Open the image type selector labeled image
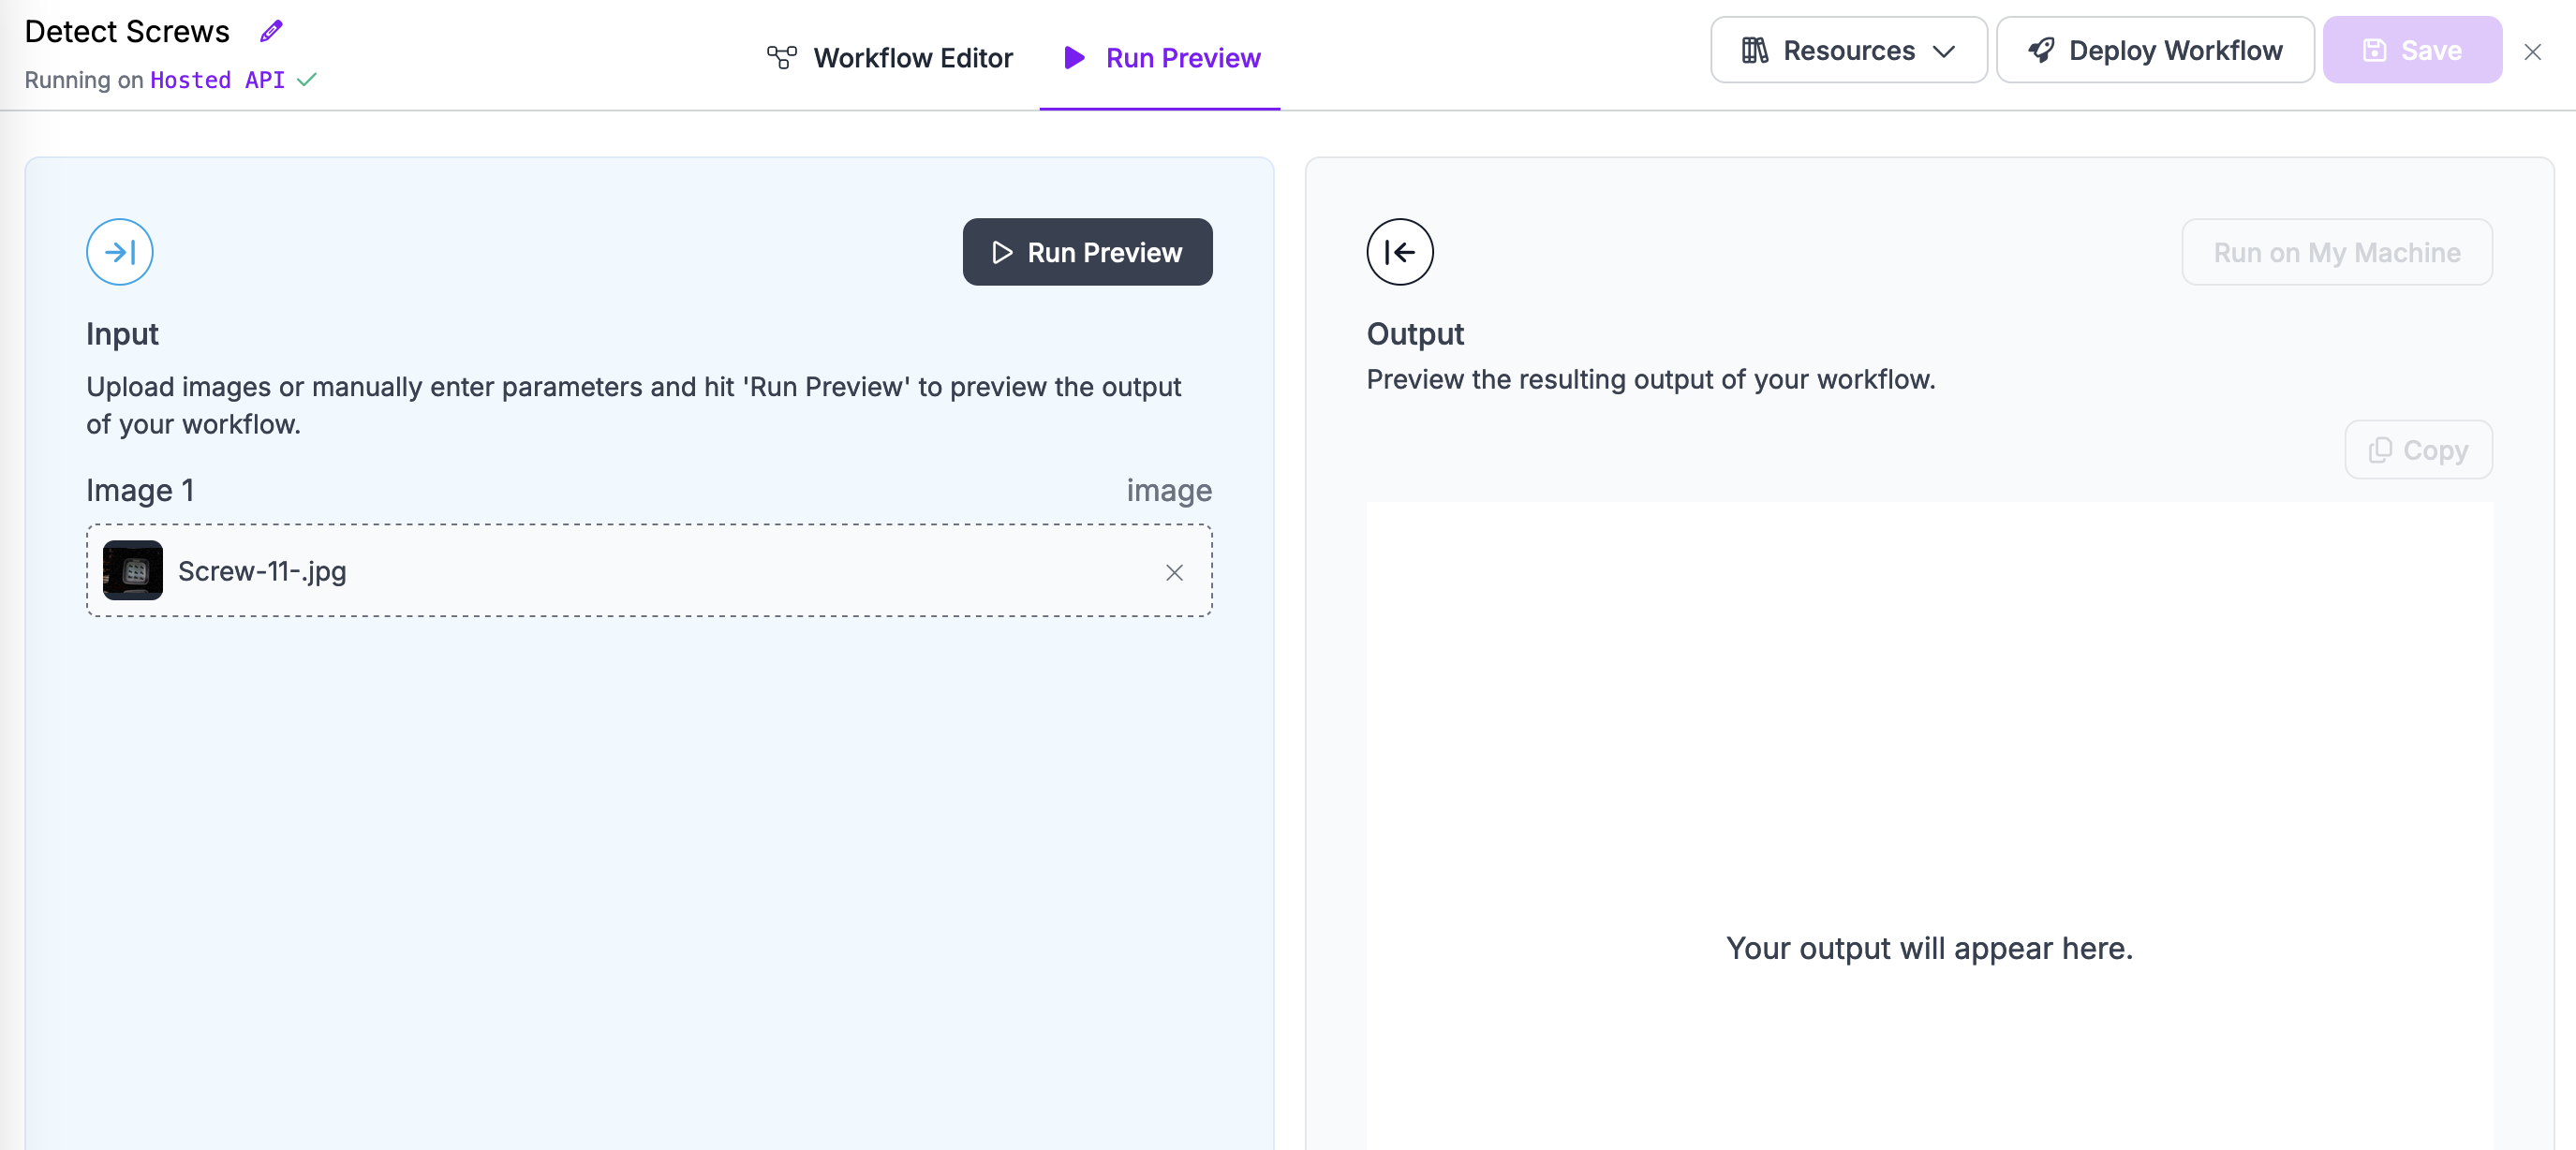This screenshot has height=1150, width=2576. pyautogui.click(x=1168, y=491)
